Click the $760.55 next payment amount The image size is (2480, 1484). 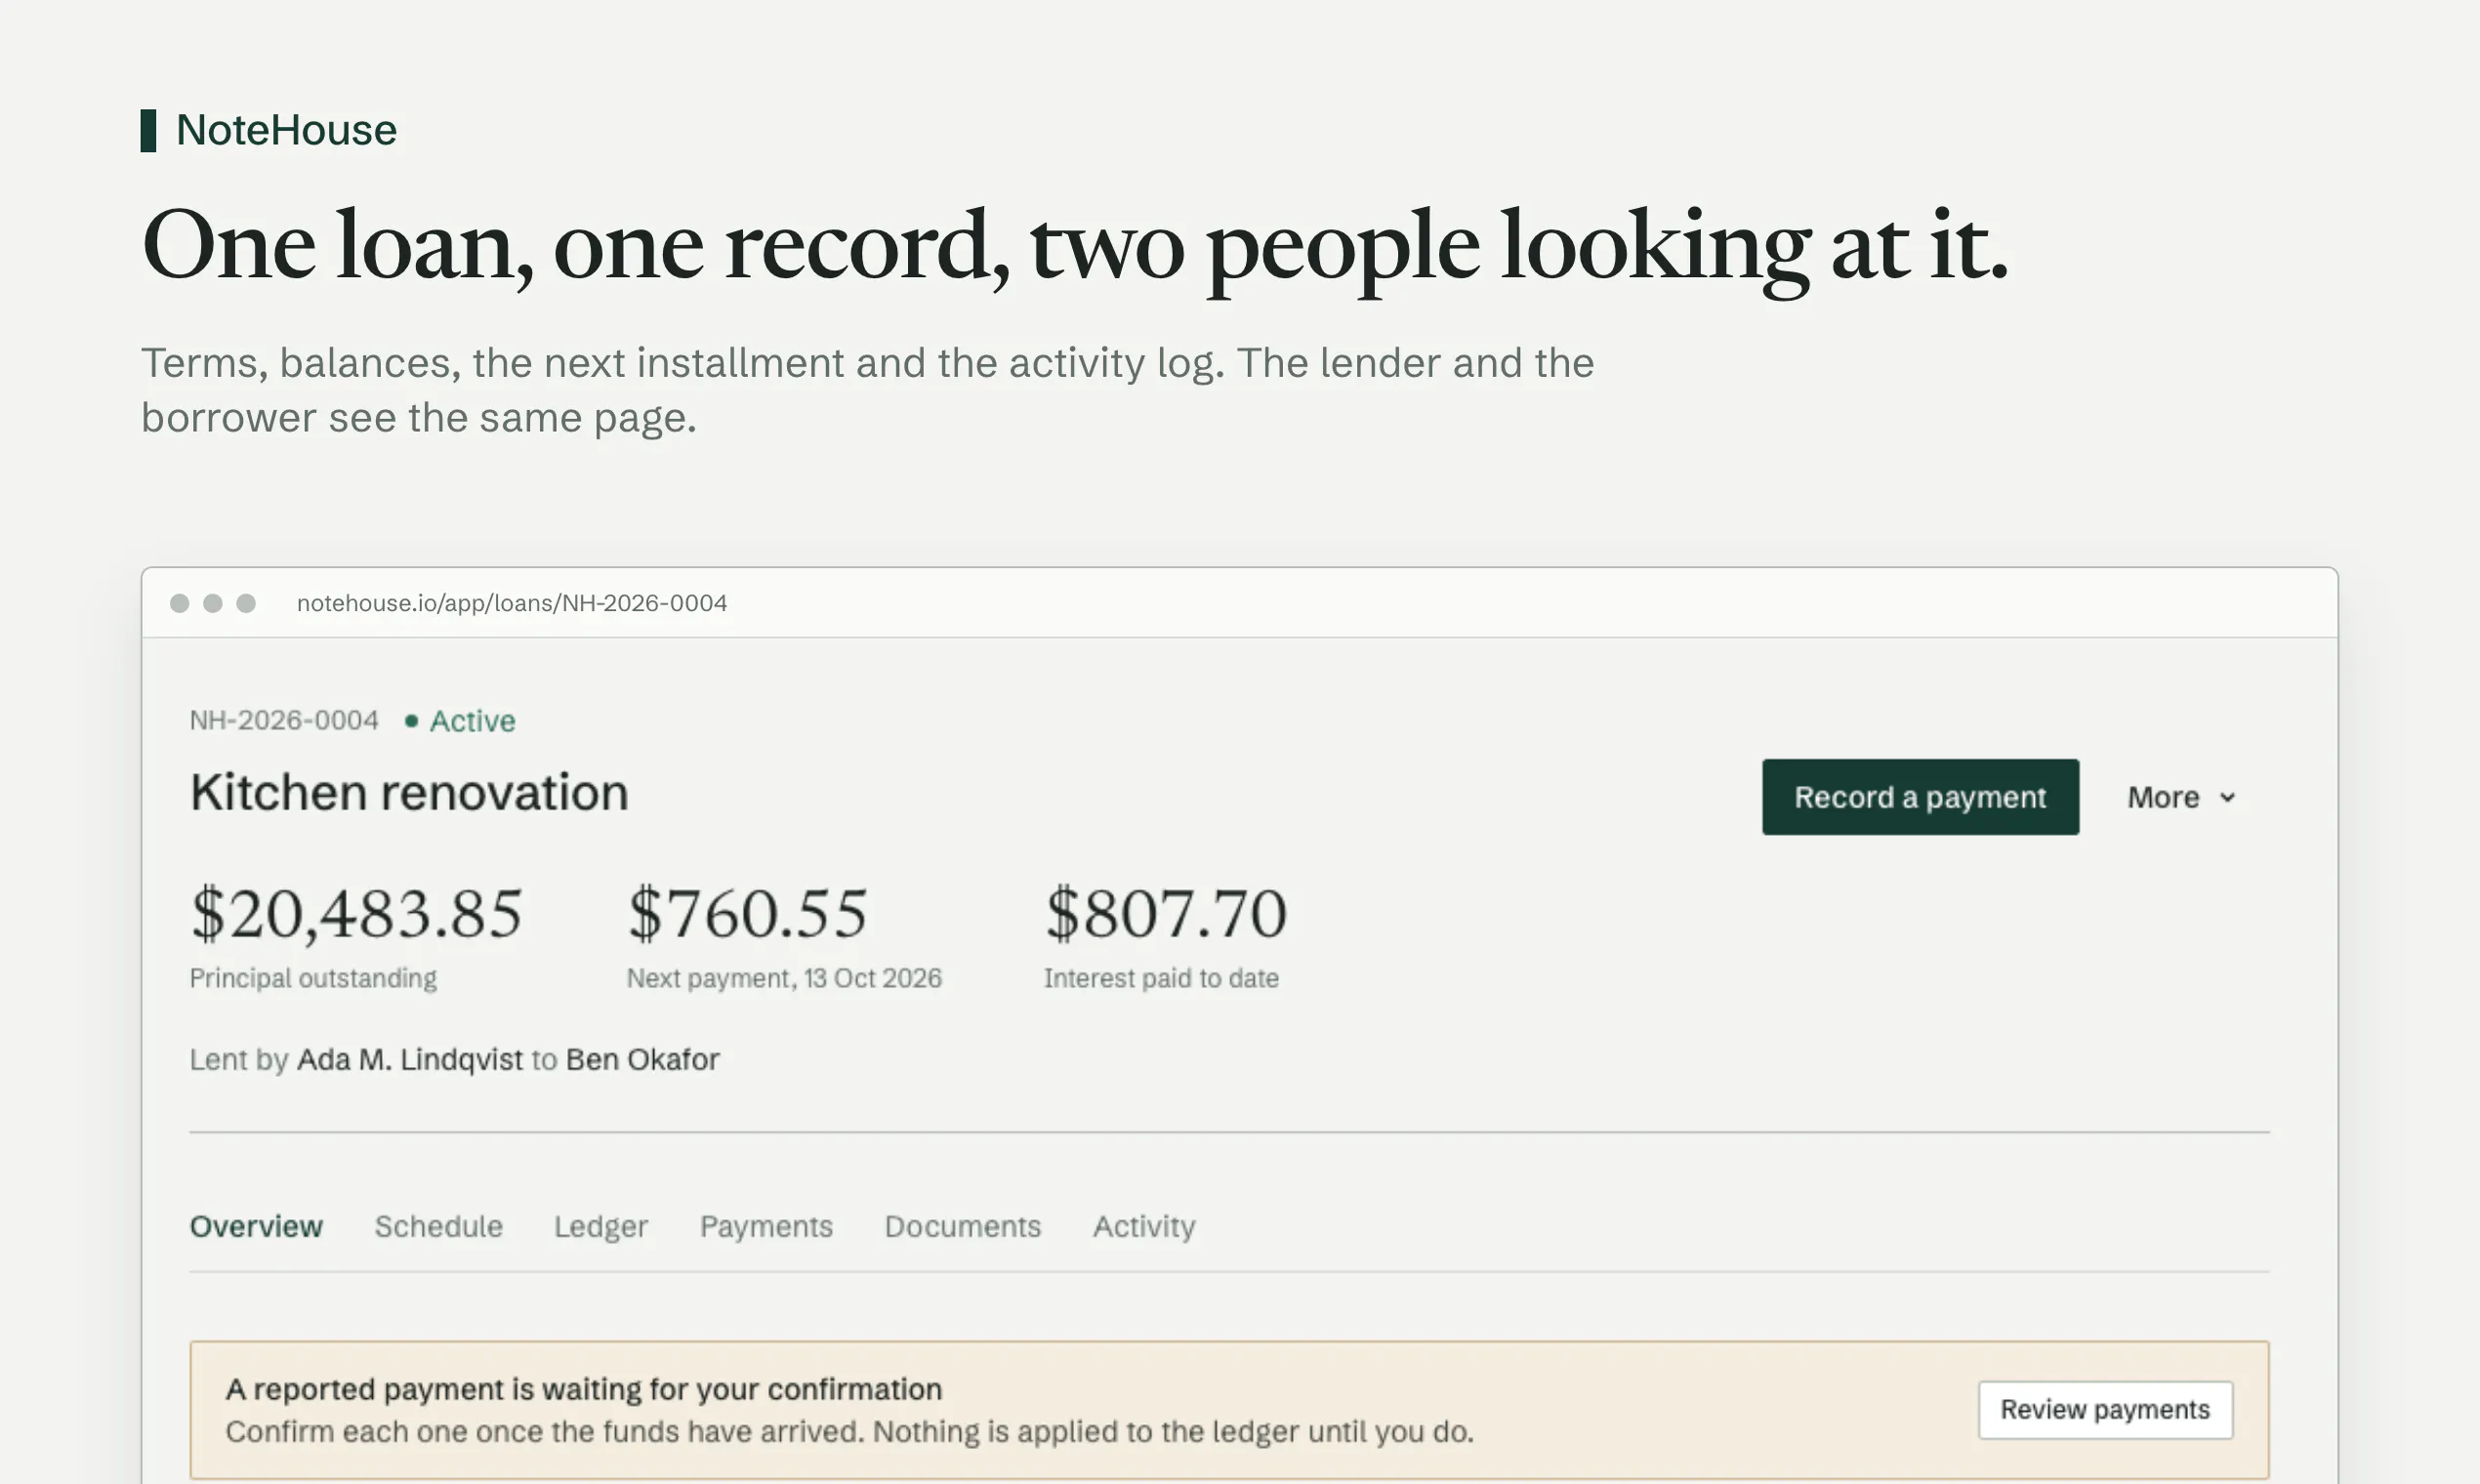(x=747, y=913)
